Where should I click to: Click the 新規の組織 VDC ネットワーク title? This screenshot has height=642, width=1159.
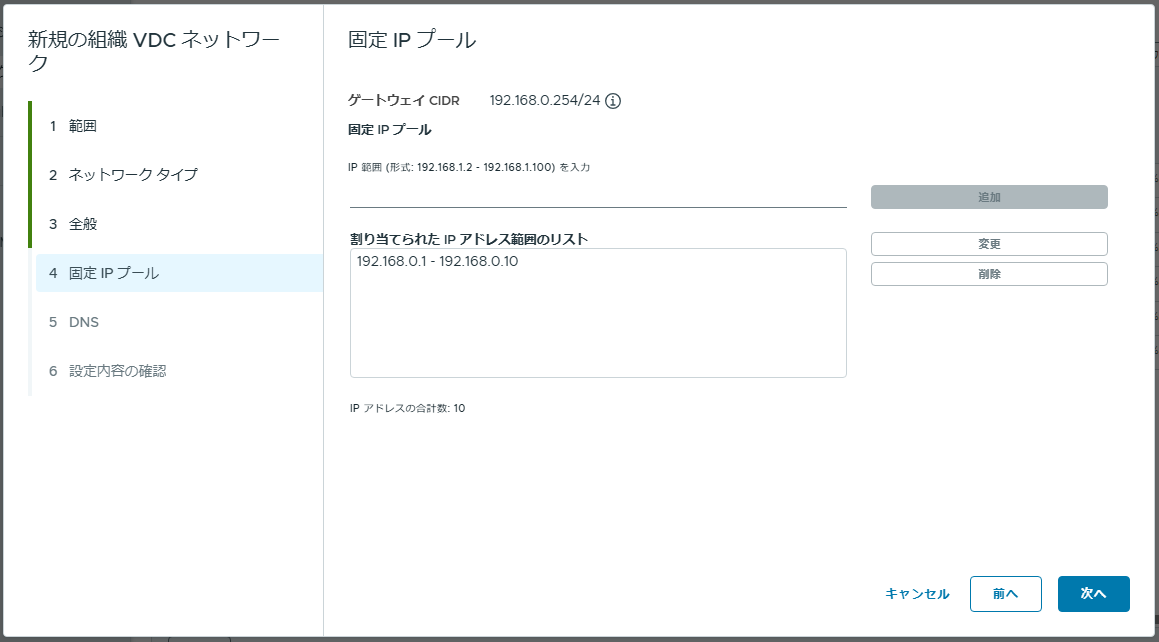coord(154,51)
